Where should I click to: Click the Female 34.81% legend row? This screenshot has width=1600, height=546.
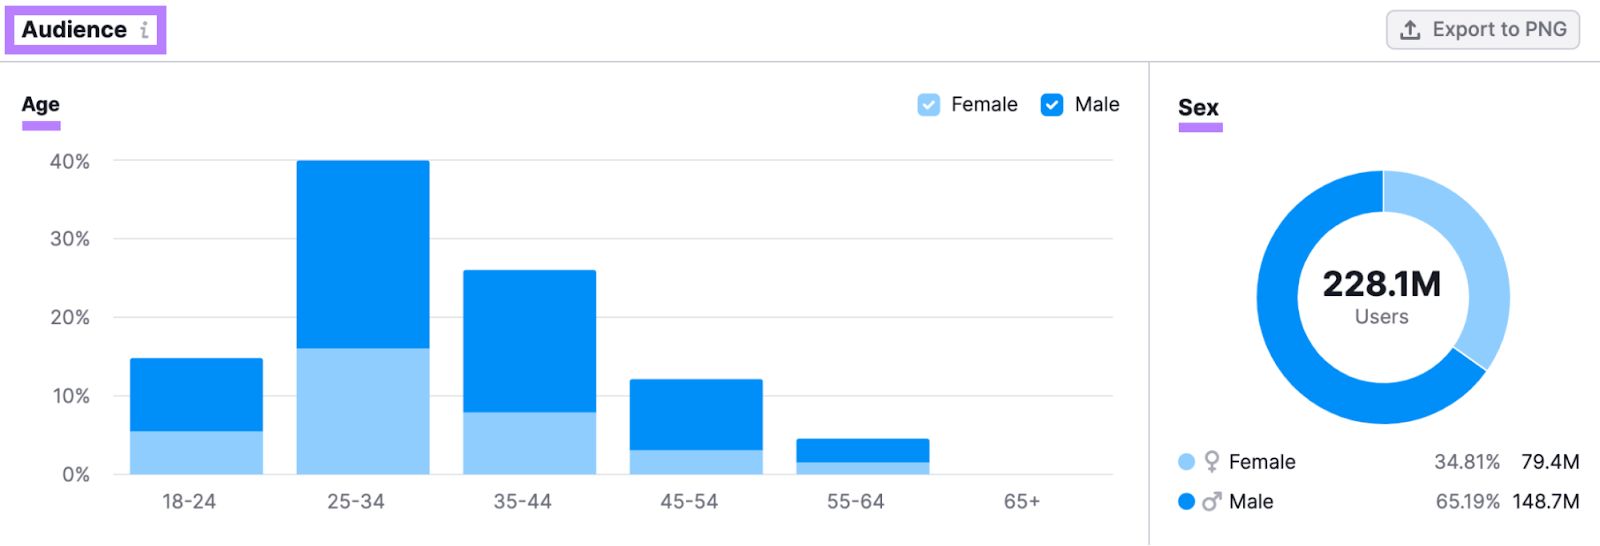tap(1378, 462)
